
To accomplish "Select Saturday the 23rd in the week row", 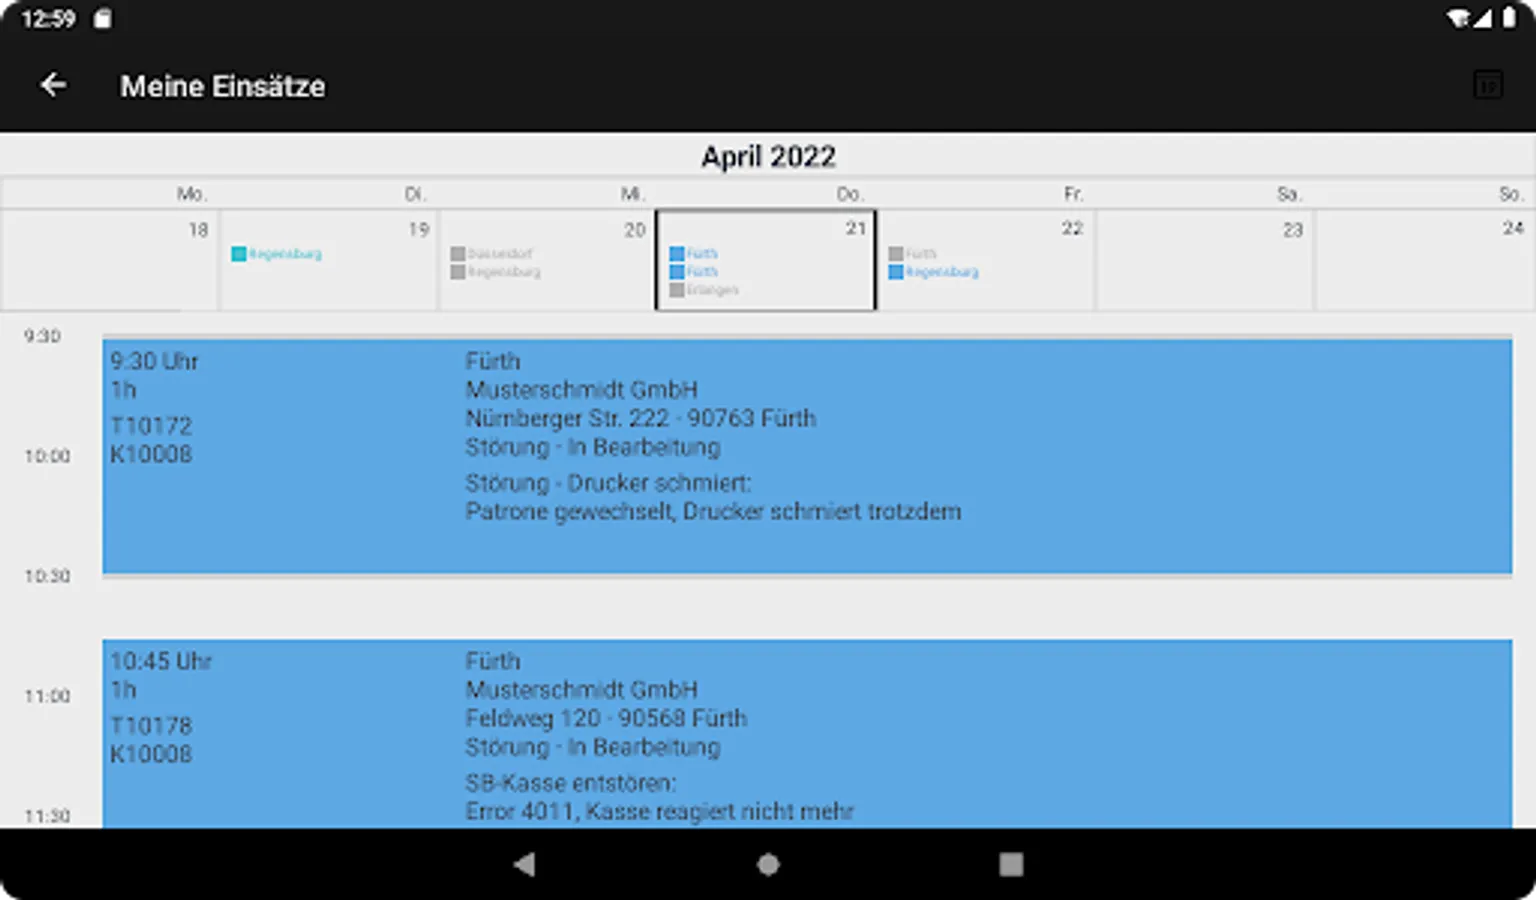I will click(1205, 260).
